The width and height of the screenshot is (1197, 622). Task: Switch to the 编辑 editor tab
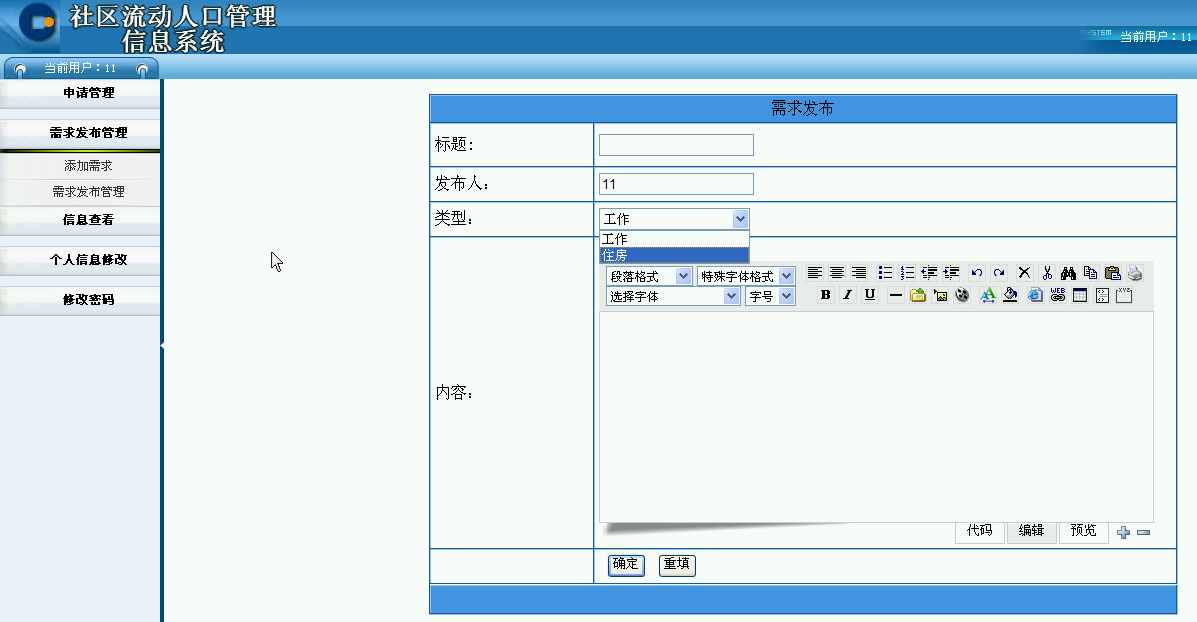[1031, 530]
